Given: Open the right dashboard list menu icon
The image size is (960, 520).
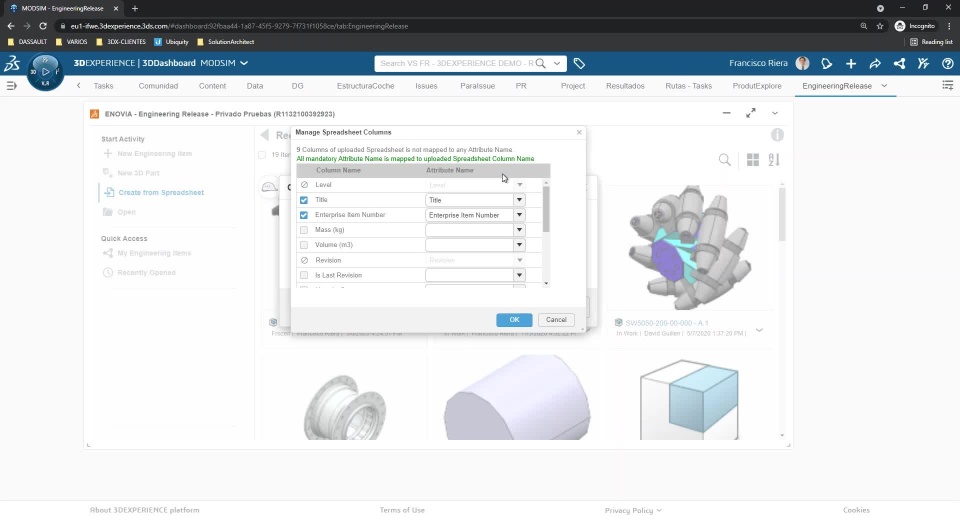Looking at the screenshot, I should tap(947, 86).
